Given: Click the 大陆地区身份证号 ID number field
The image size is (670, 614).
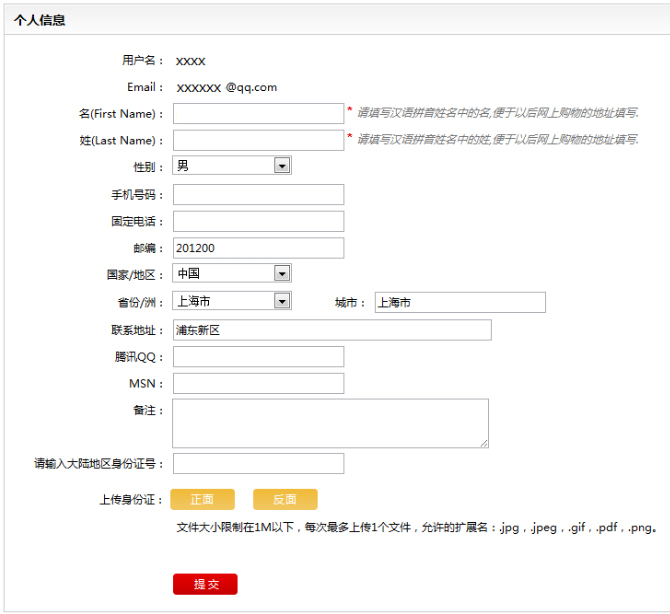Looking at the screenshot, I should coord(258,464).
